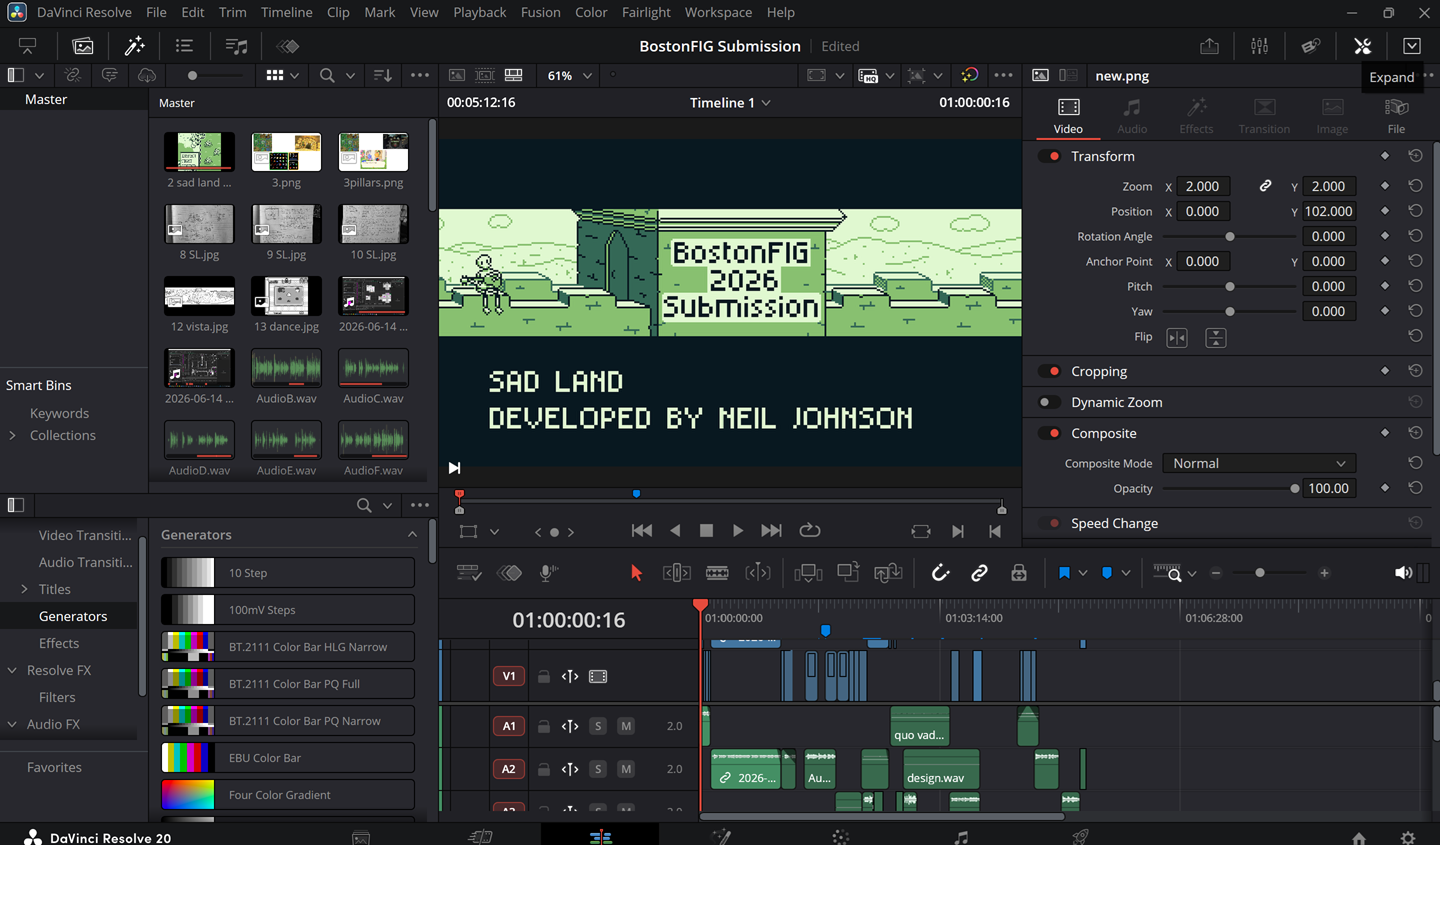
Task: Toggle timeline Linked Selection chain
Action: (979, 573)
